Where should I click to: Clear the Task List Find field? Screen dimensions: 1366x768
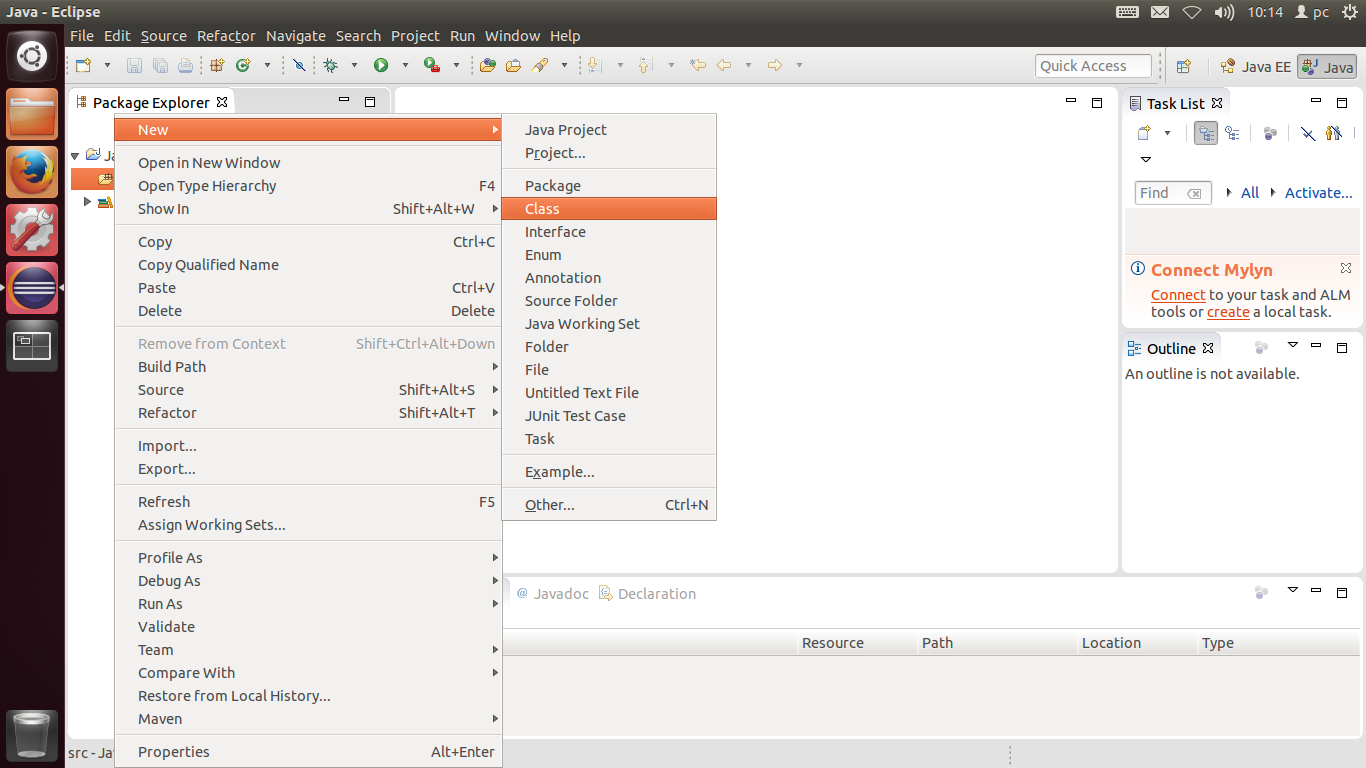click(x=1194, y=193)
